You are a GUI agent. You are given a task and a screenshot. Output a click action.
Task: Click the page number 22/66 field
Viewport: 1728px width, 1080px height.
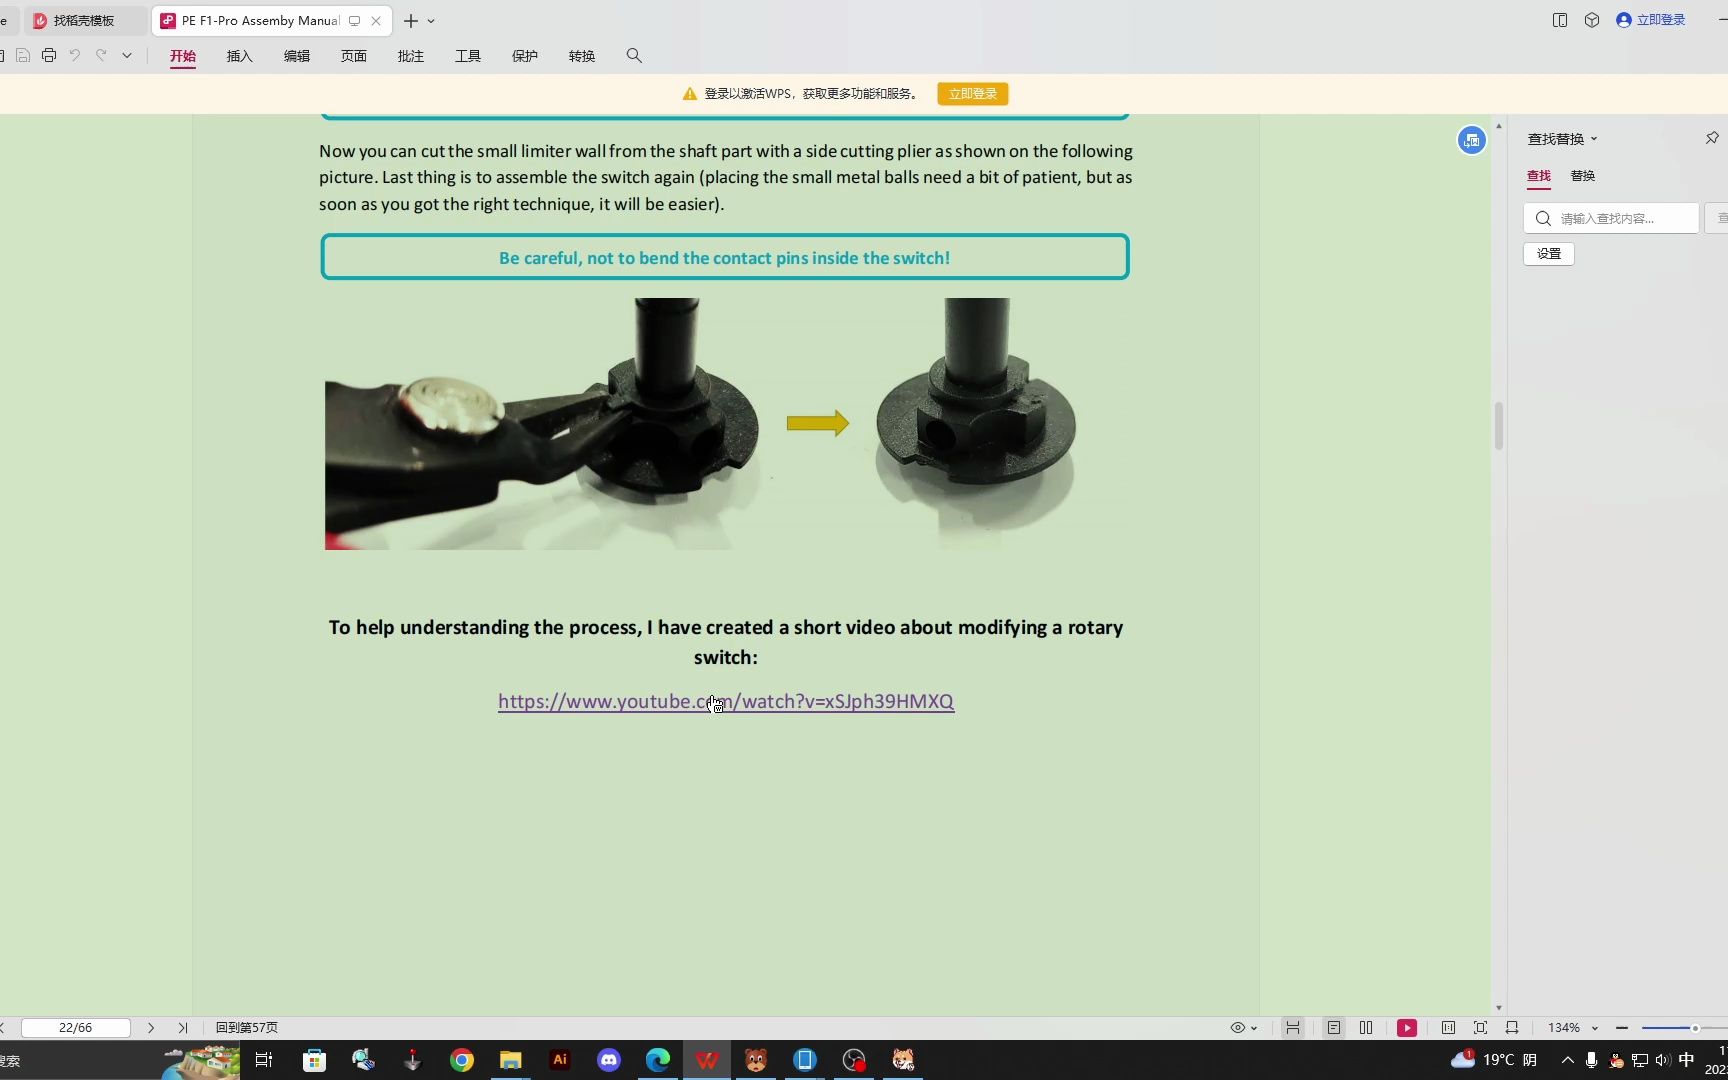76,1028
